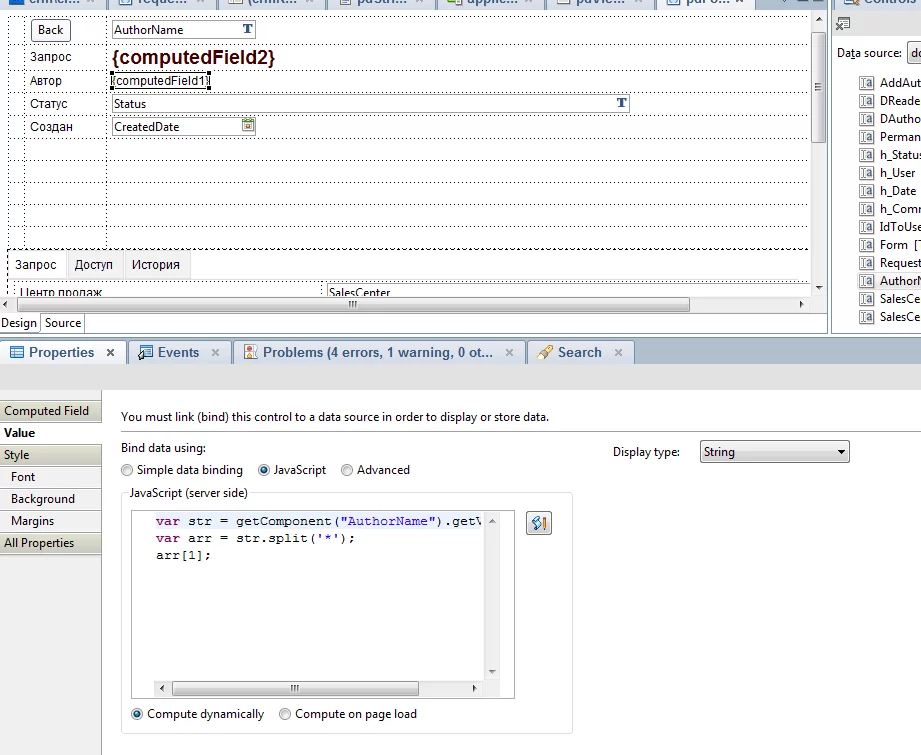Select the AuthorName field icon in data palette
The width and height of the screenshot is (921, 755).
click(866, 281)
